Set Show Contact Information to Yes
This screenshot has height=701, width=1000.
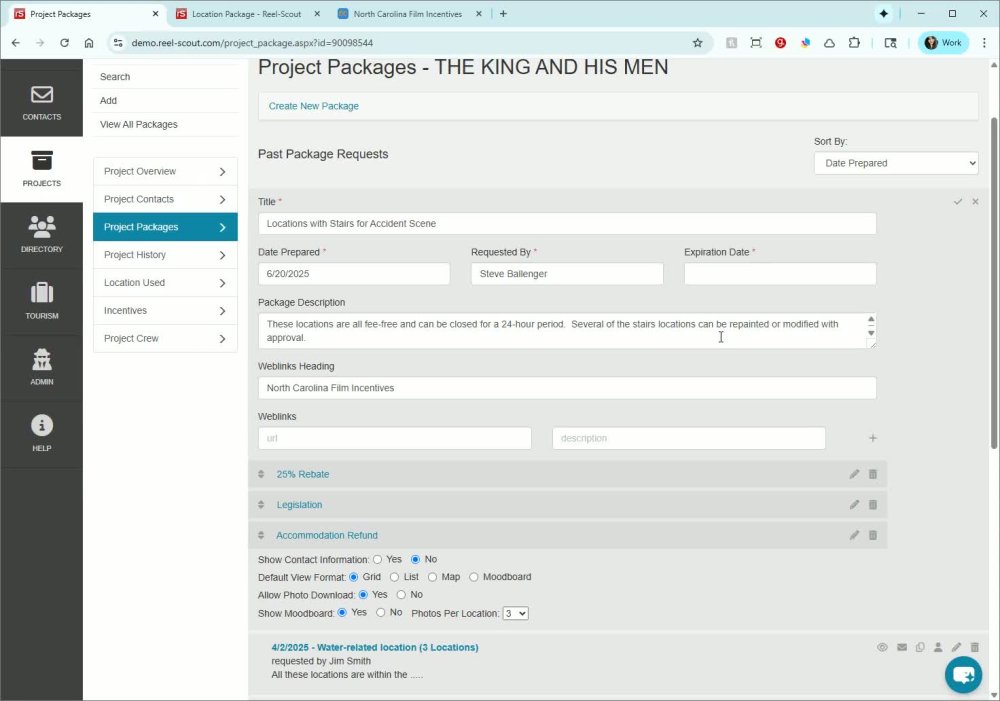pos(378,559)
